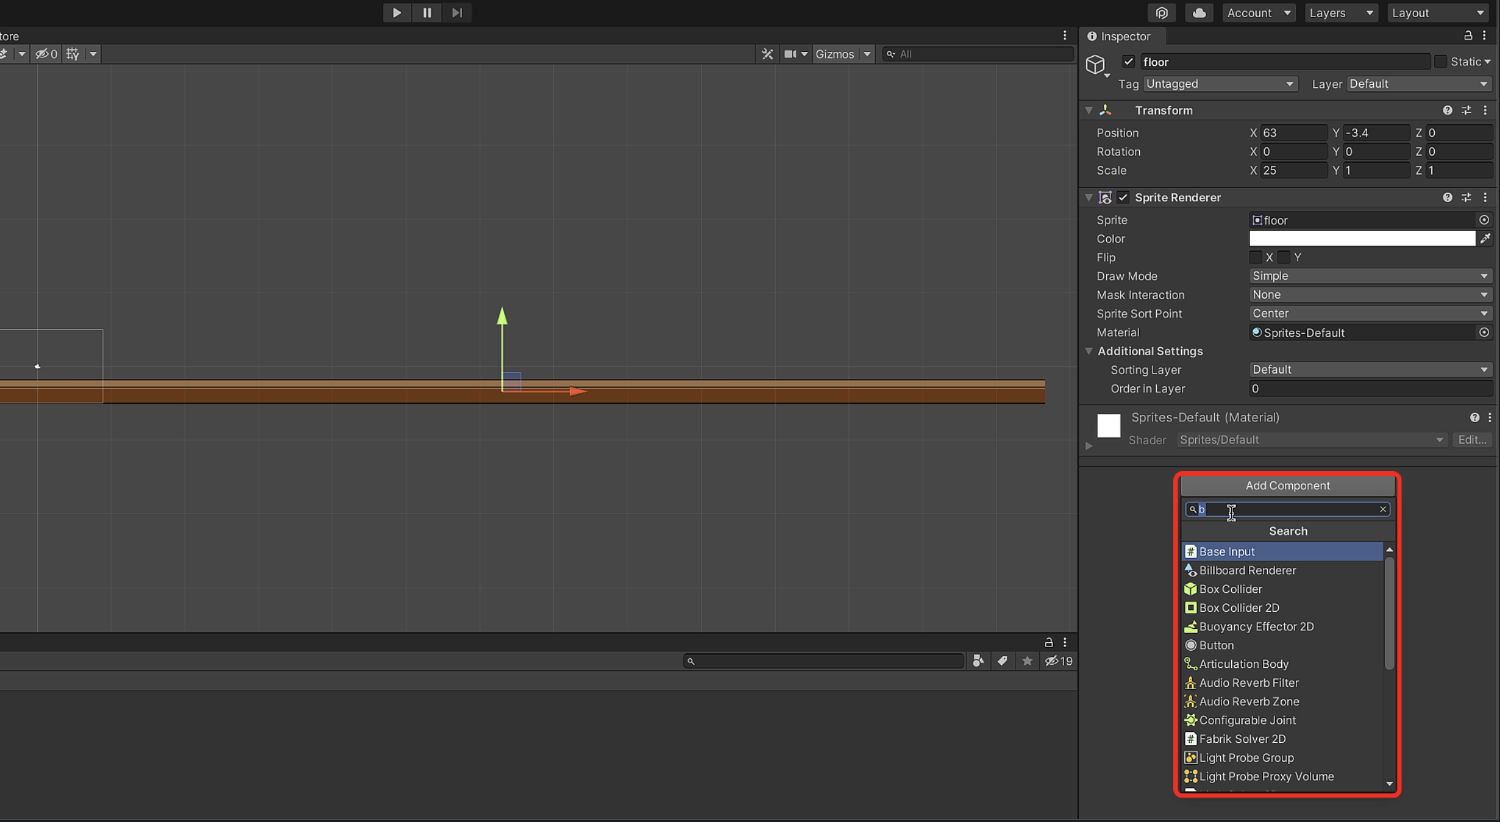Viewport: 1500px width, 822px height.
Task: Open the scene tools wrench icon
Action: tap(767, 54)
